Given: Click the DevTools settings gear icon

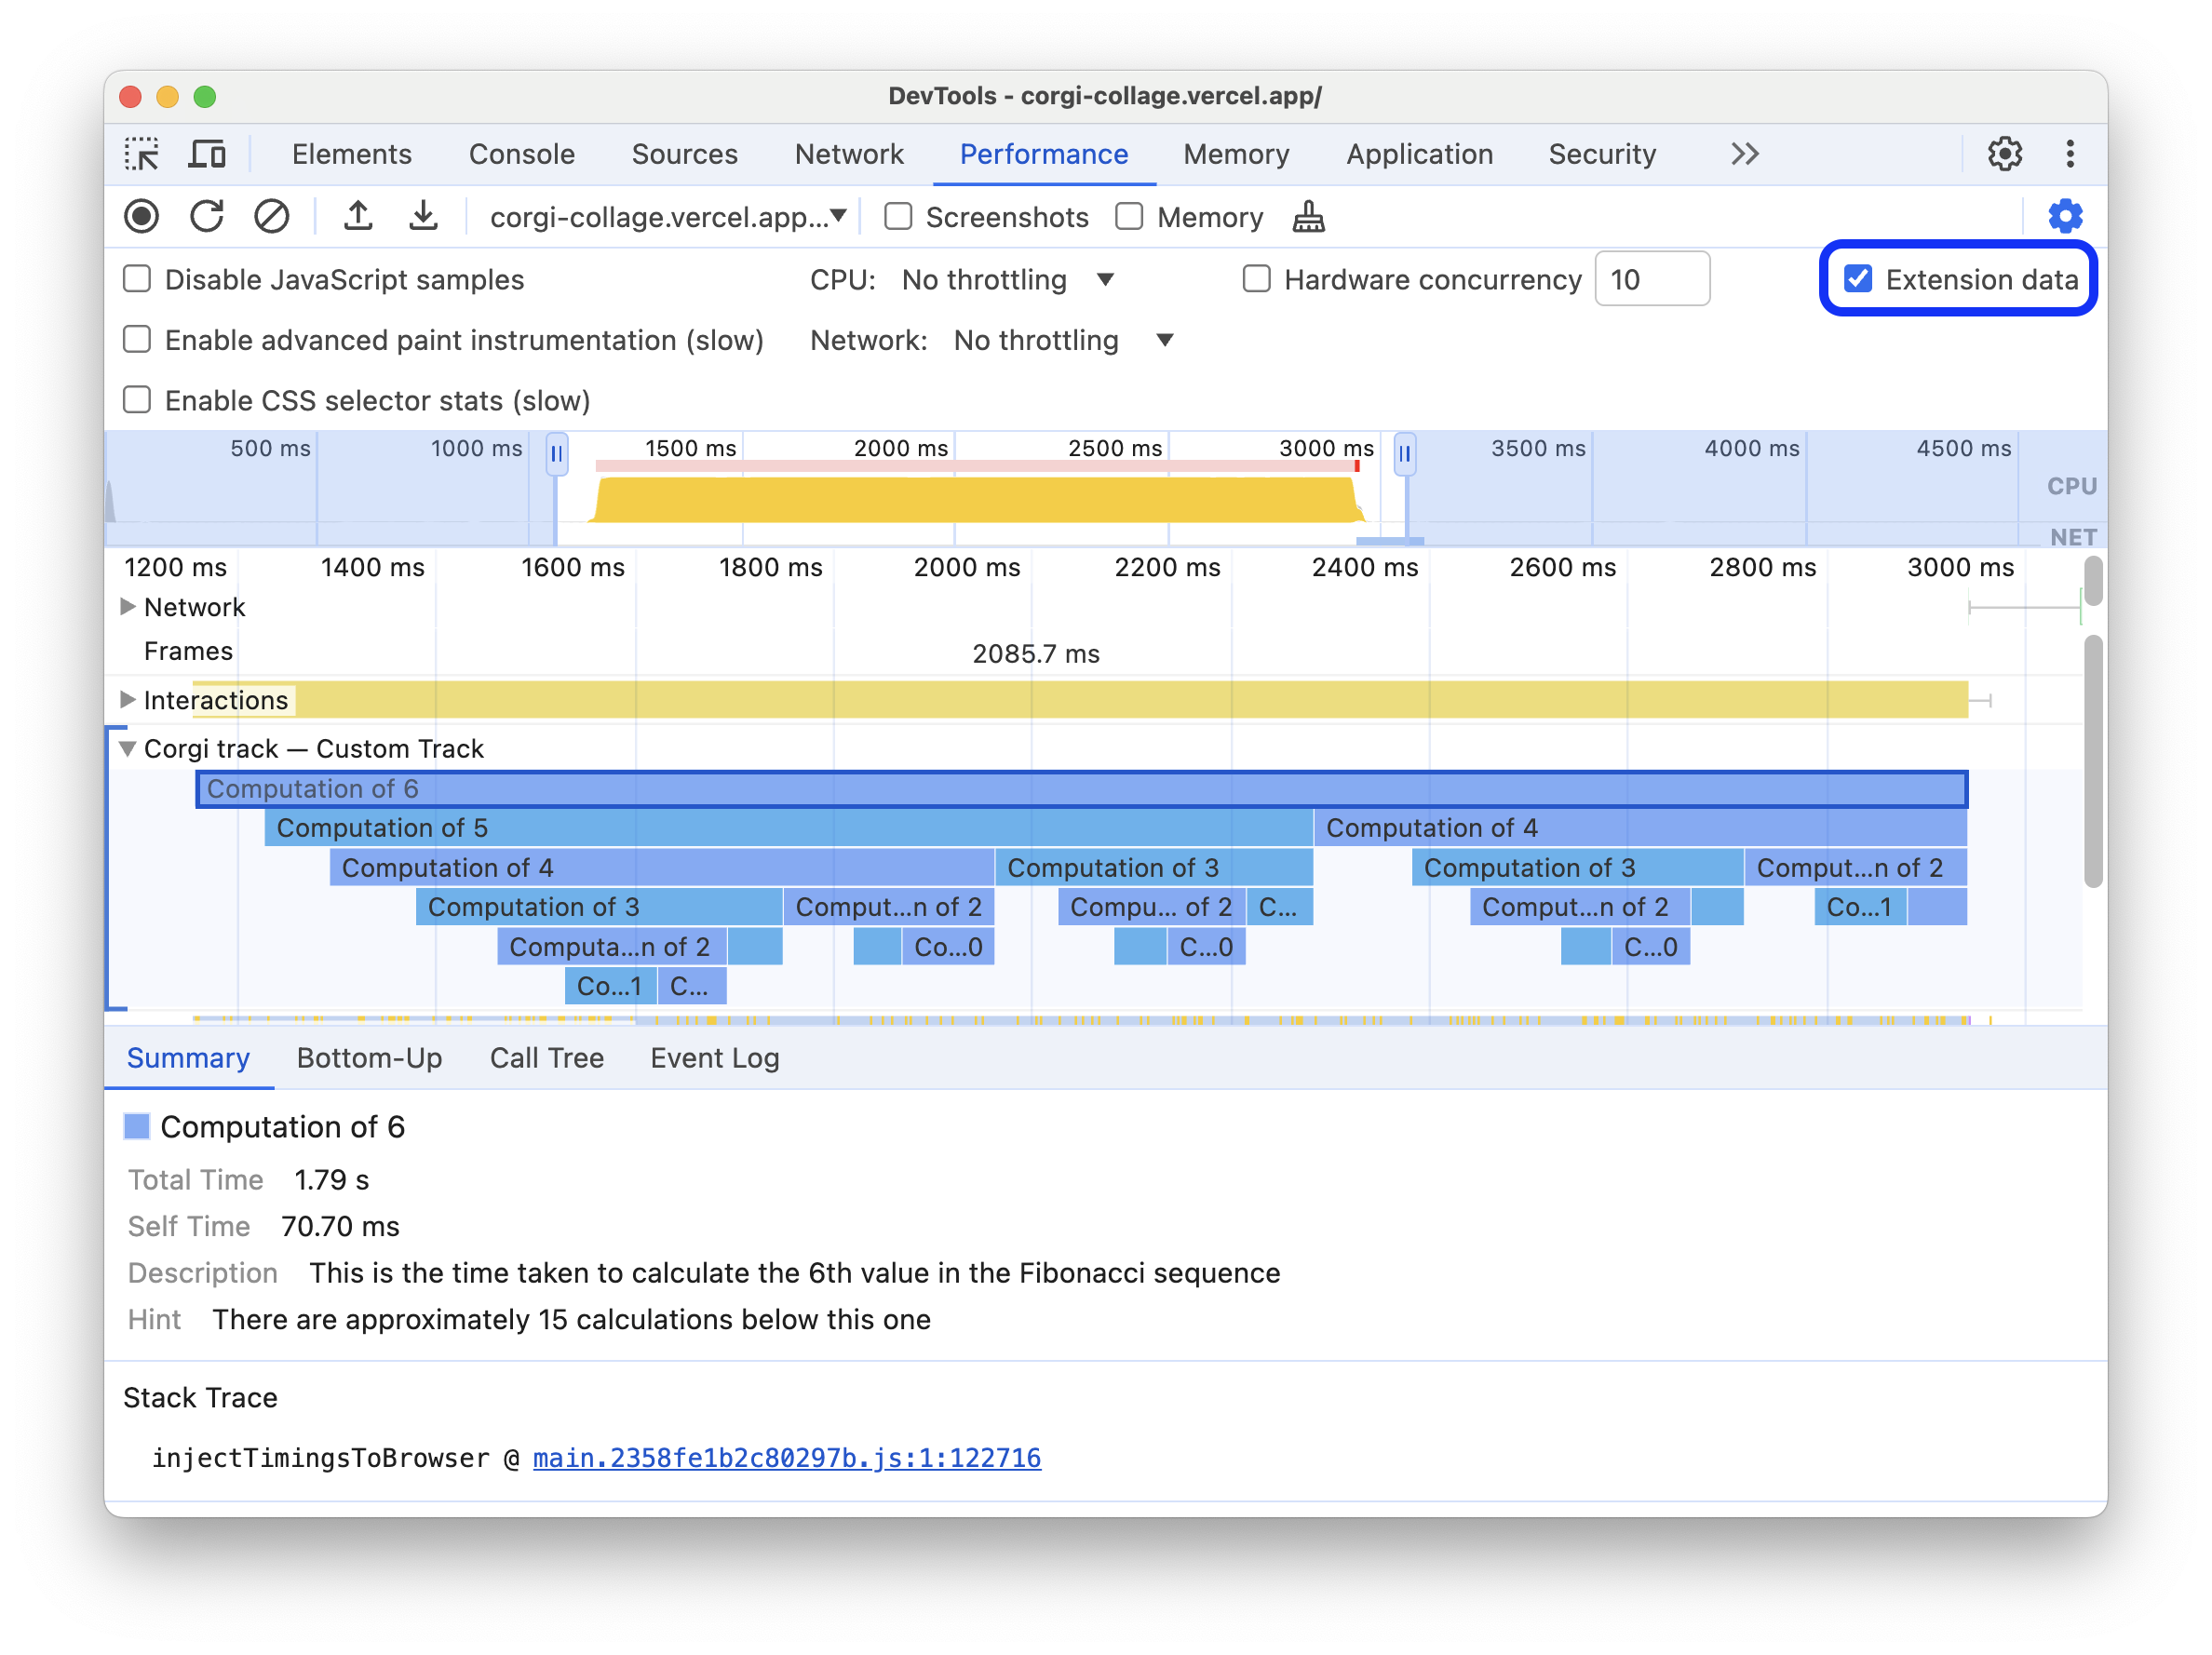Looking at the screenshot, I should pyautogui.click(x=2005, y=153).
